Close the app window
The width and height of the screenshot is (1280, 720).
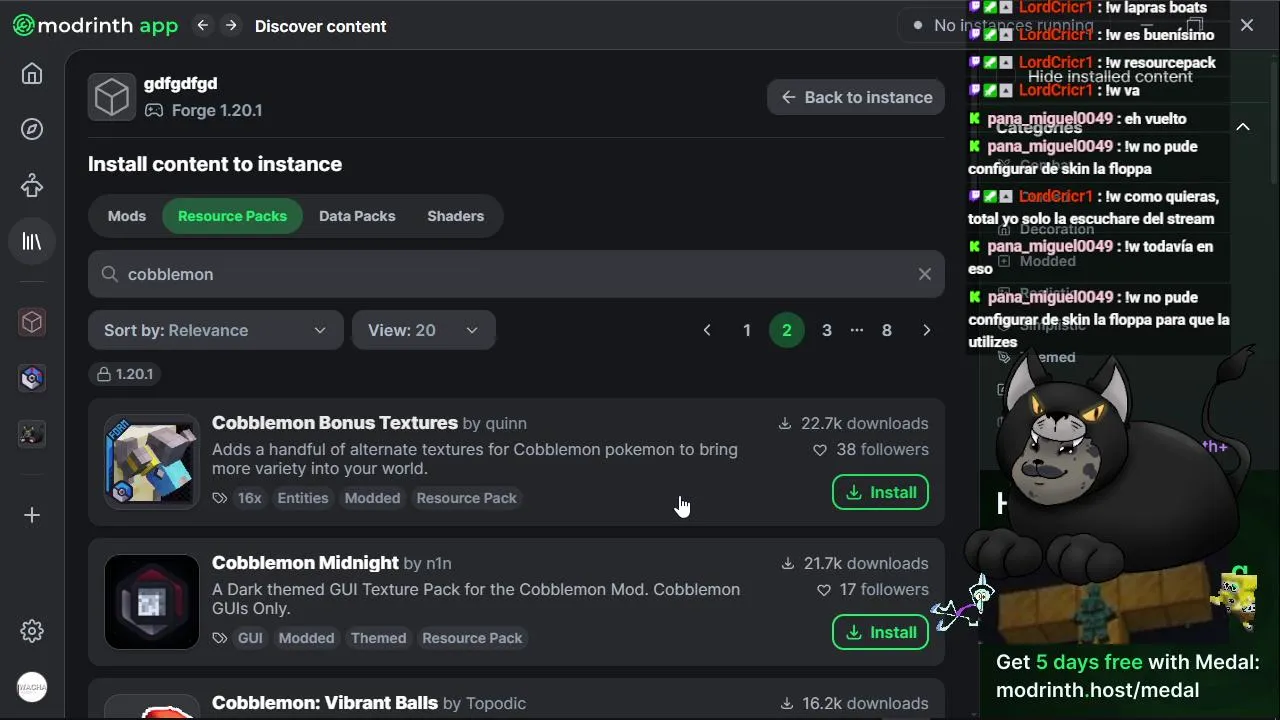(x=1246, y=26)
